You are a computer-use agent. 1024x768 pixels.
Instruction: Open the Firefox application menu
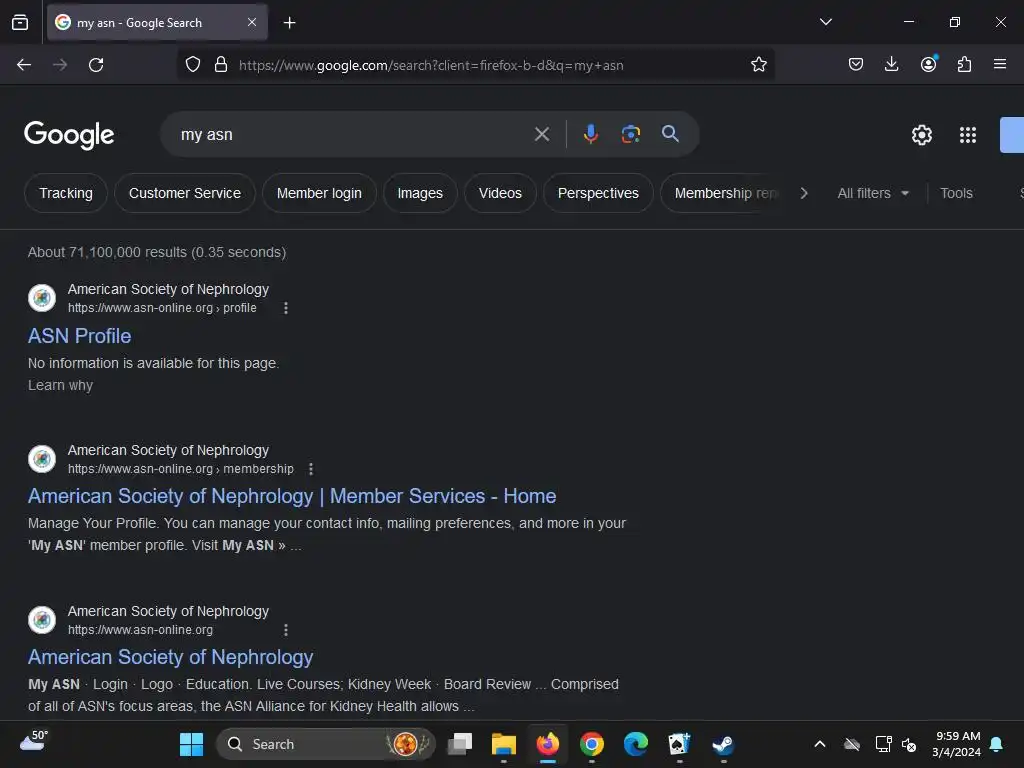[x=1000, y=64]
